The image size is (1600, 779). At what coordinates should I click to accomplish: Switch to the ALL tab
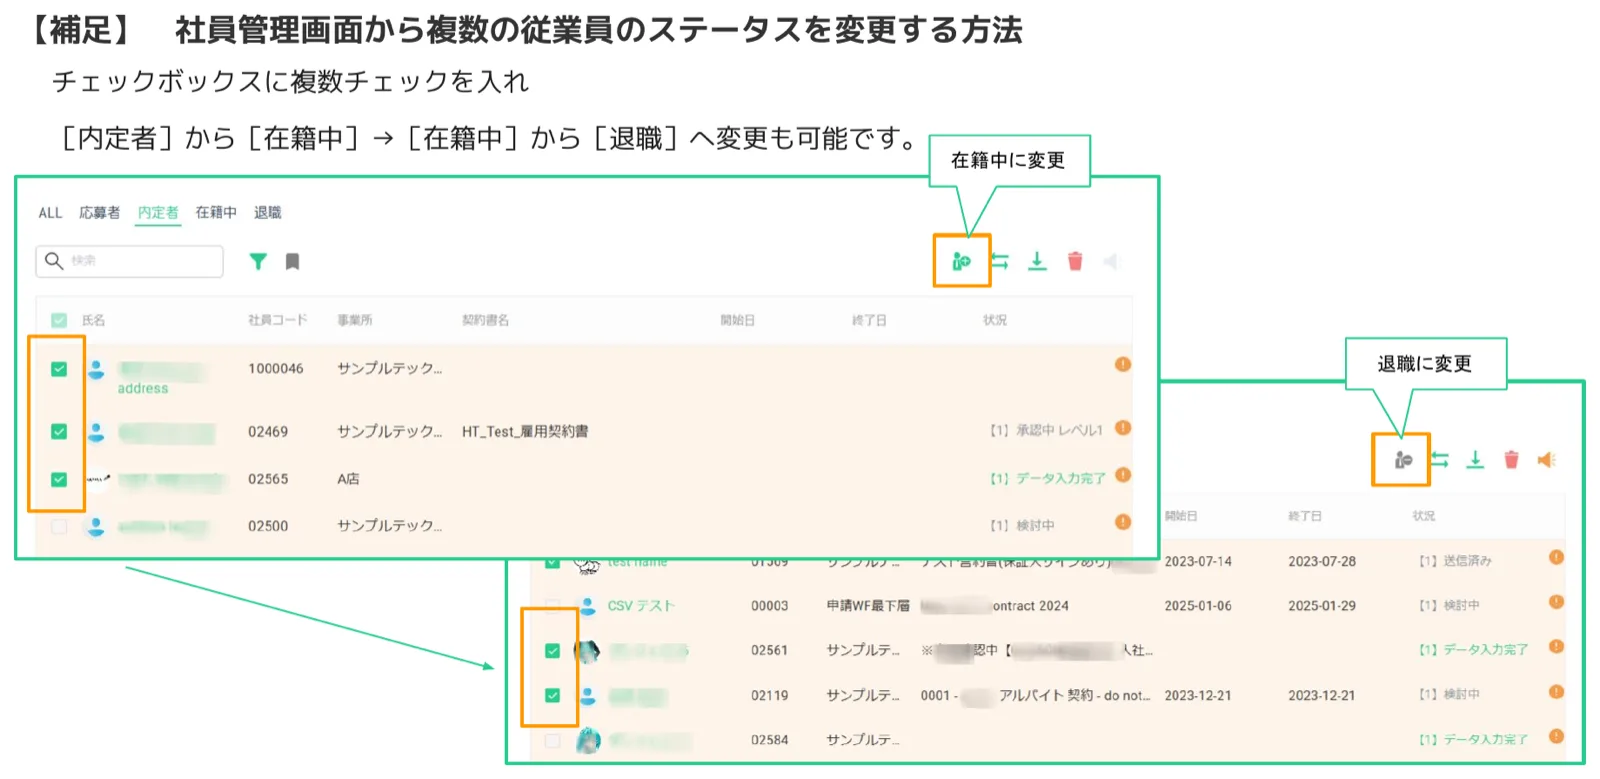click(50, 213)
